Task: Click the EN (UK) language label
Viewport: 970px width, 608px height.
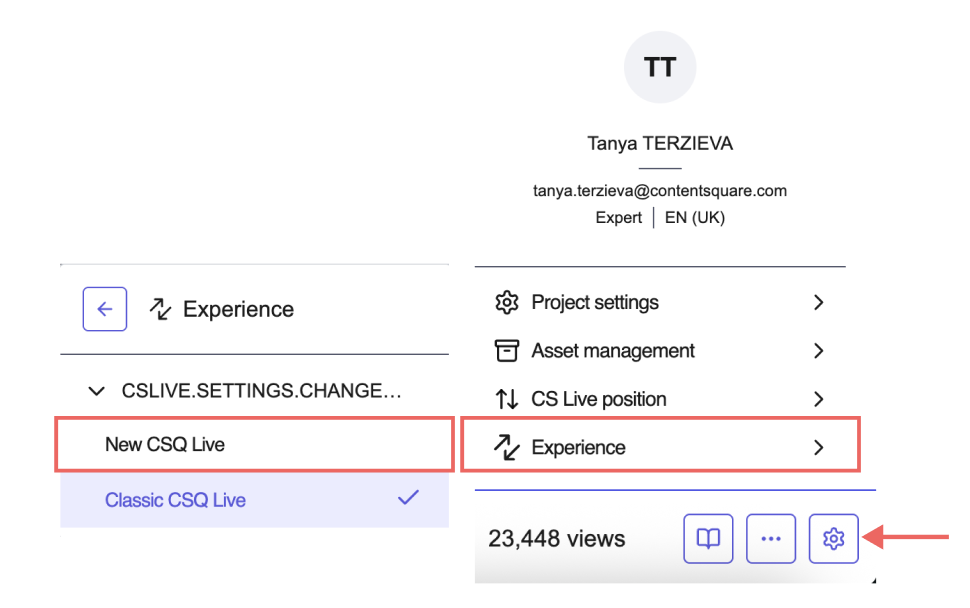Action: (695, 218)
